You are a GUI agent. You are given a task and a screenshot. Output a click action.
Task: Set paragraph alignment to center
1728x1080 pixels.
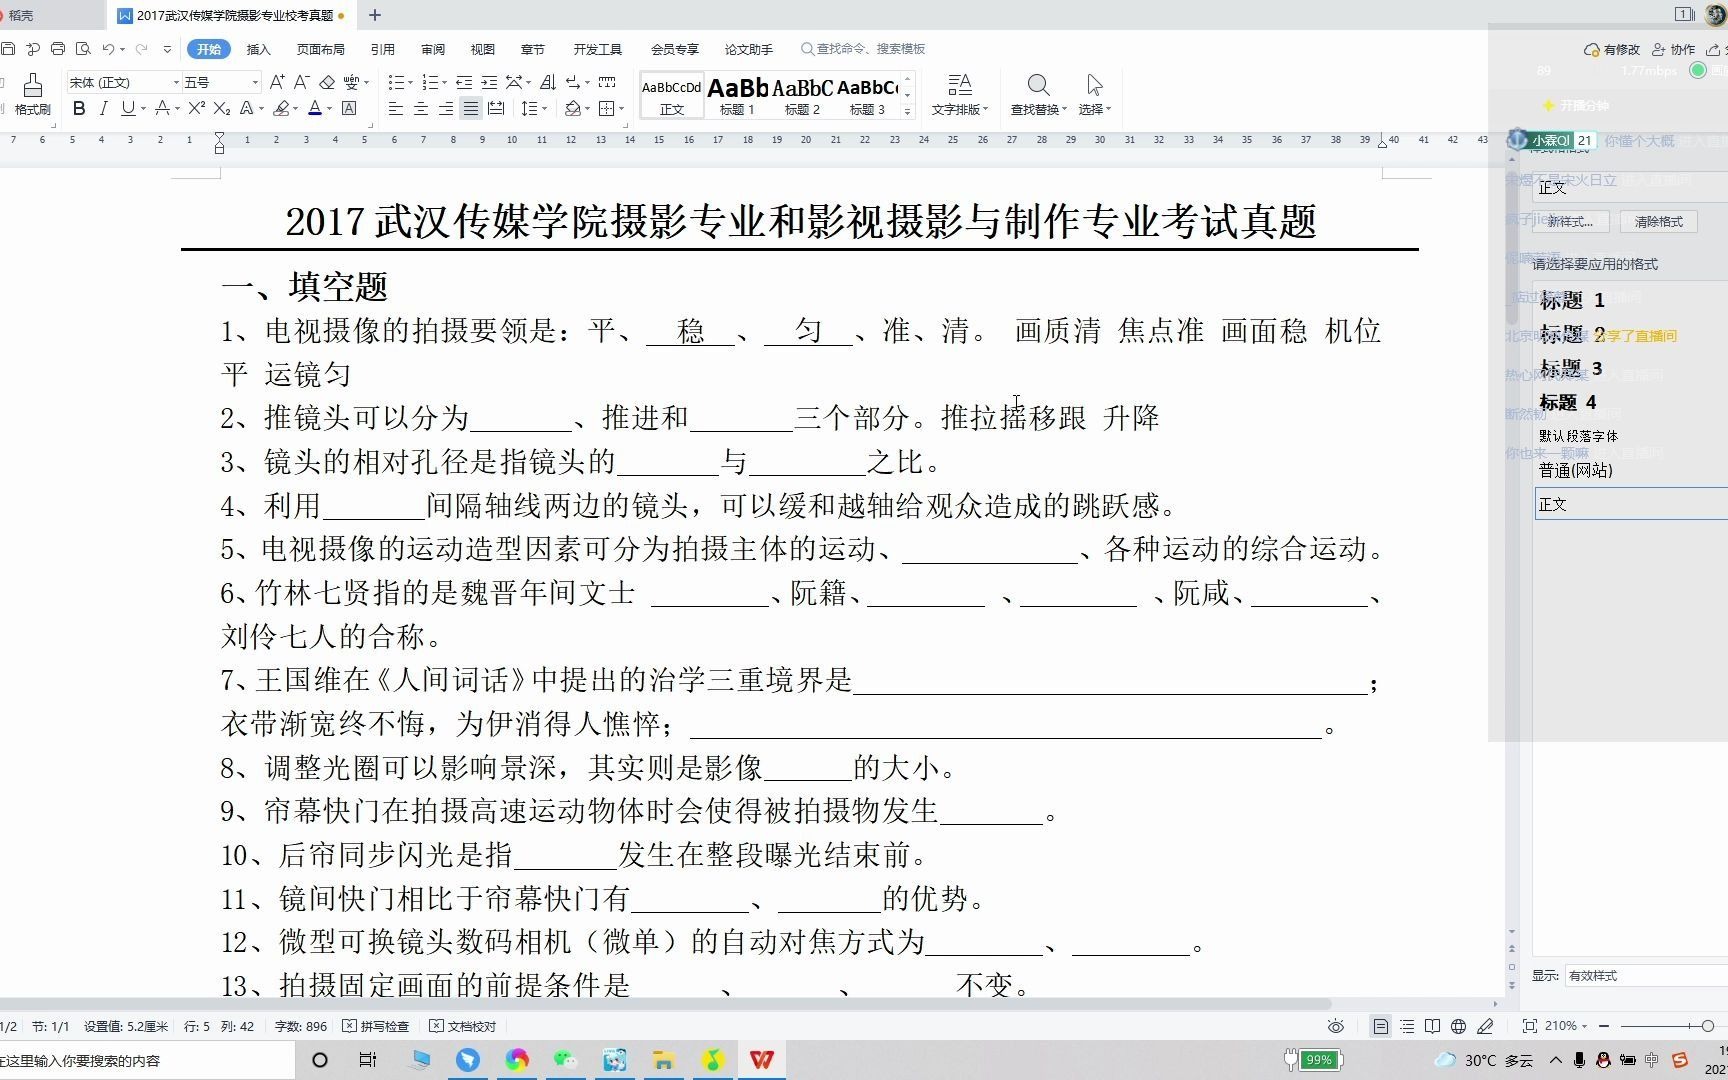pyautogui.click(x=421, y=108)
